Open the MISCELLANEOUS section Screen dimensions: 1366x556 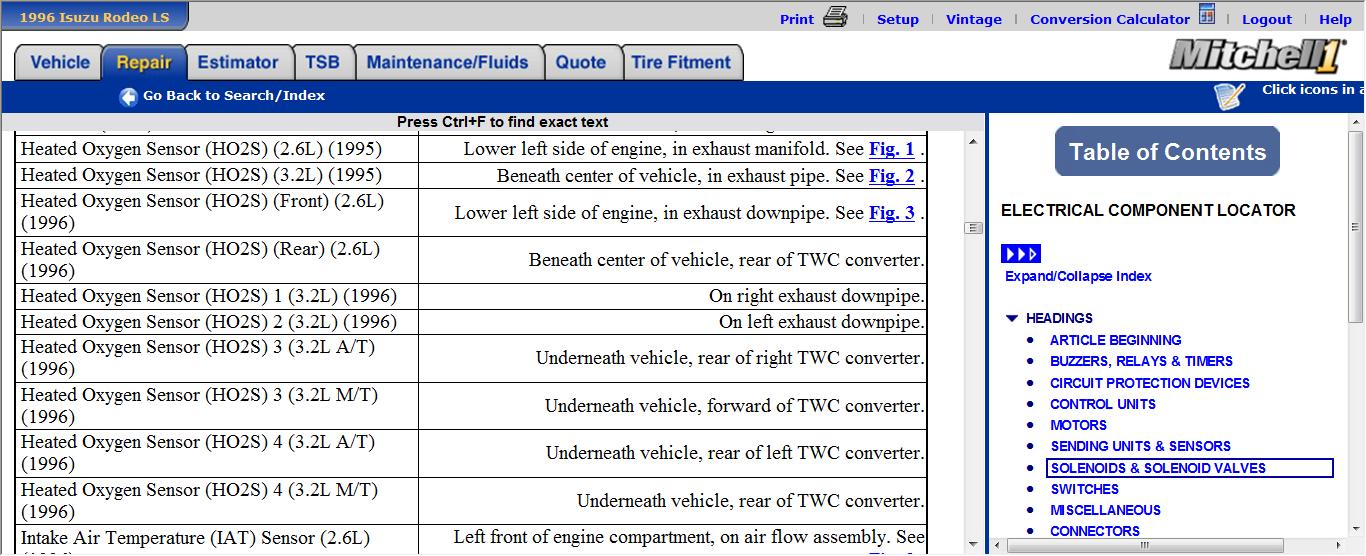(x=1105, y=510)
